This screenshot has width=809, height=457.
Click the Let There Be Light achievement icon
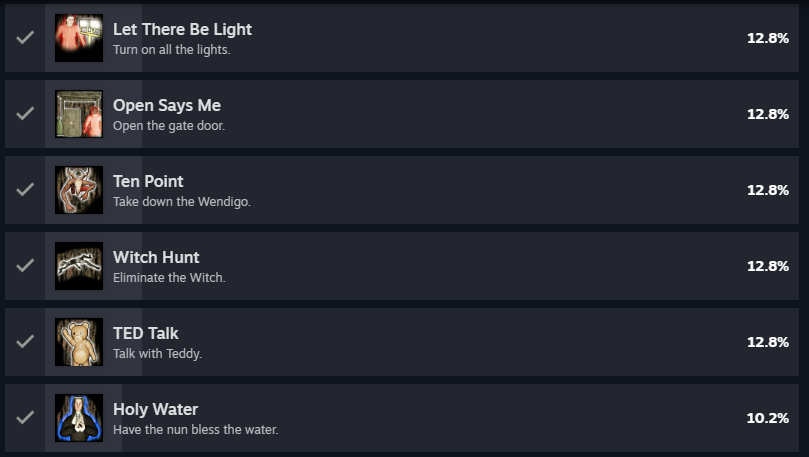[79, 38]
